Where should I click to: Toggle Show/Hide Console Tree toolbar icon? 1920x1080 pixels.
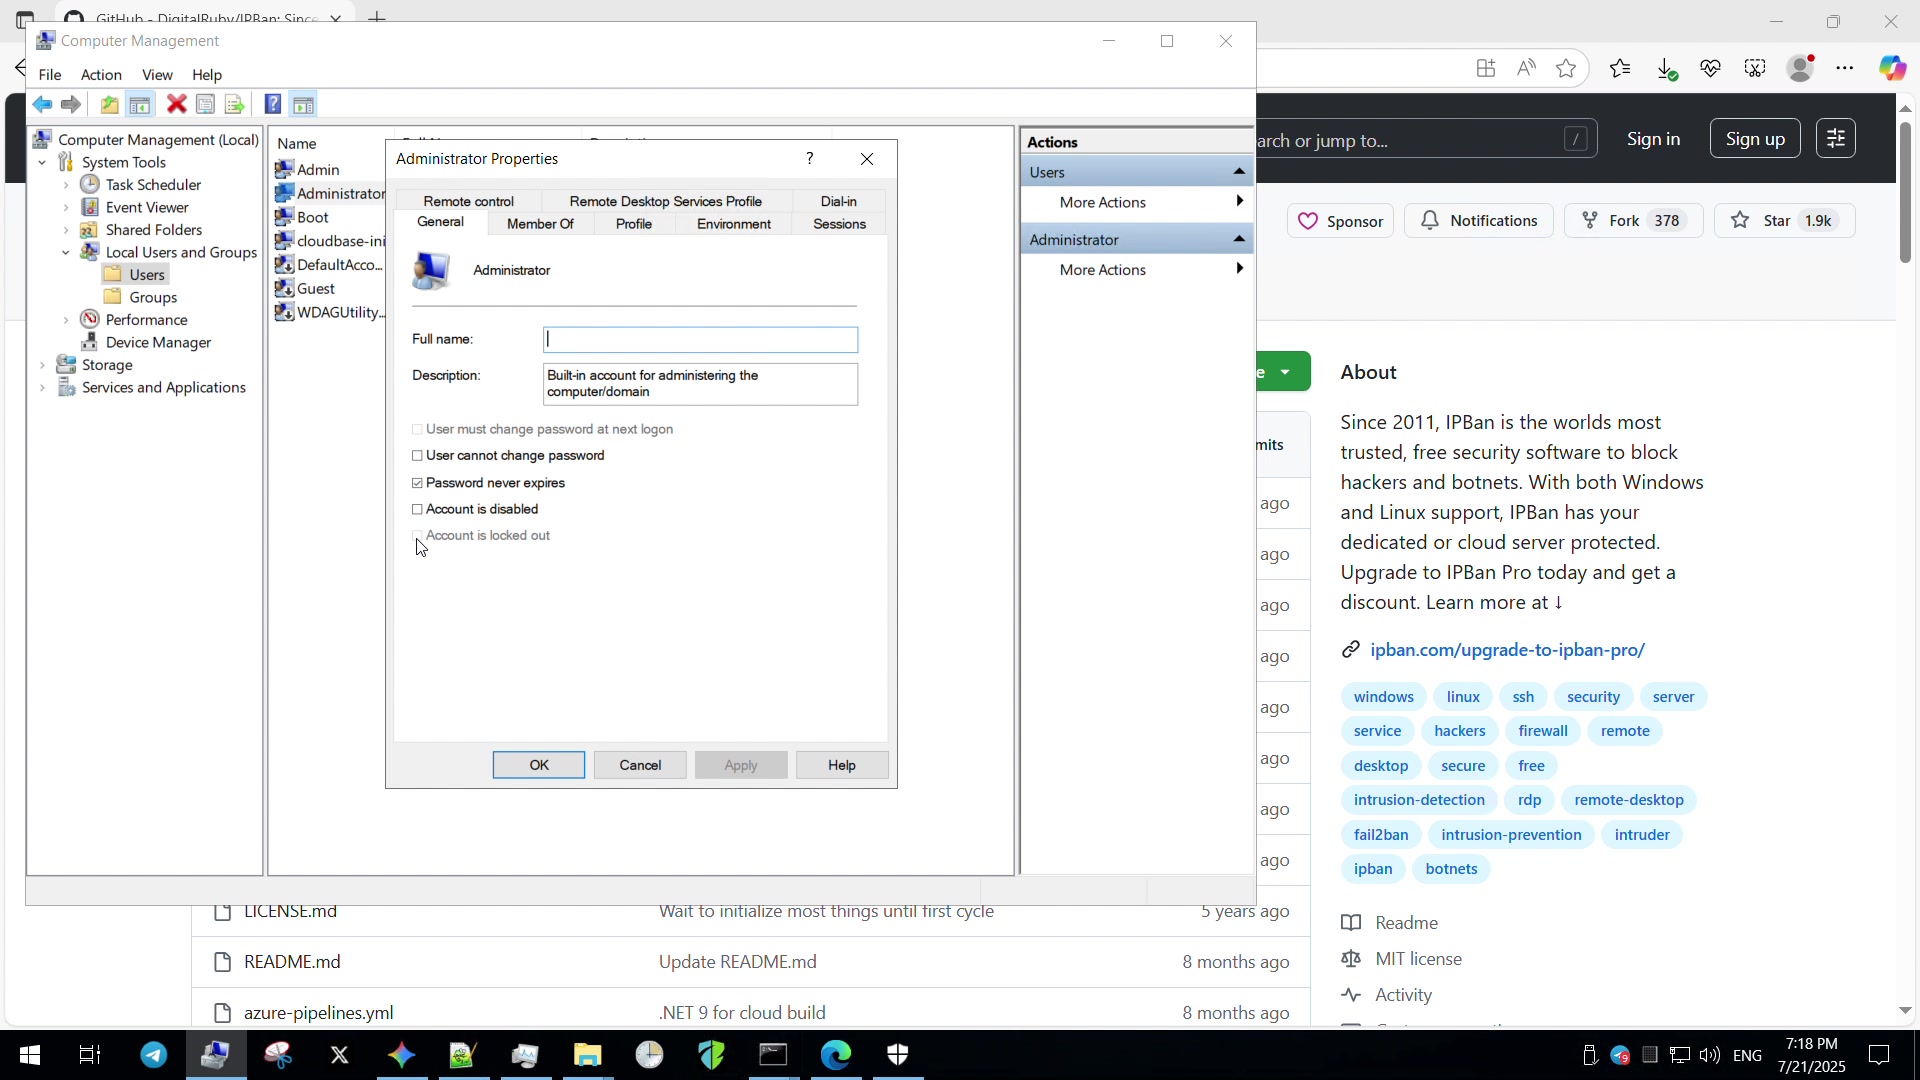(140, 105)
